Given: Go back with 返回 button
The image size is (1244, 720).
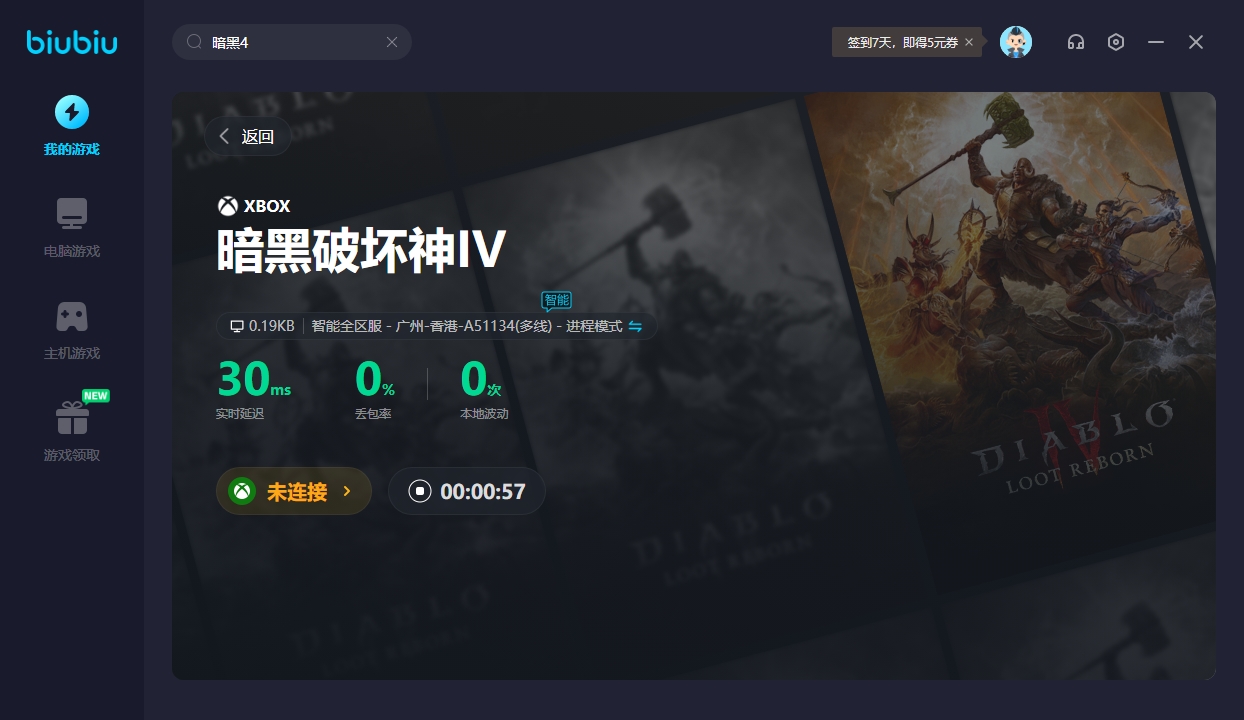Looking at the screenshot, I should (x=247, y=137).
